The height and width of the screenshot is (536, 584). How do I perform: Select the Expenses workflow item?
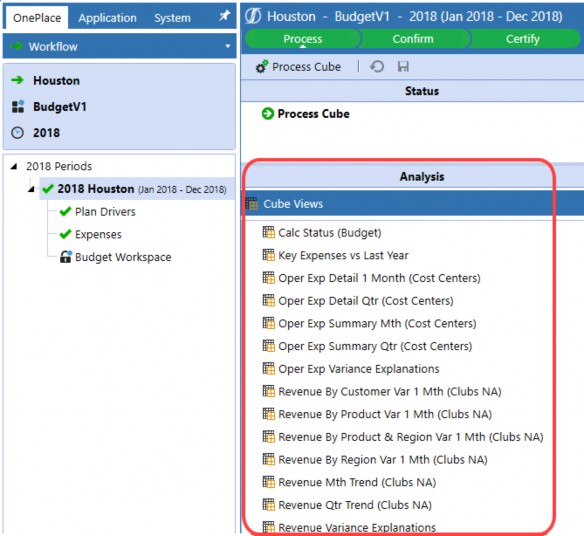[x=91, y=234]
